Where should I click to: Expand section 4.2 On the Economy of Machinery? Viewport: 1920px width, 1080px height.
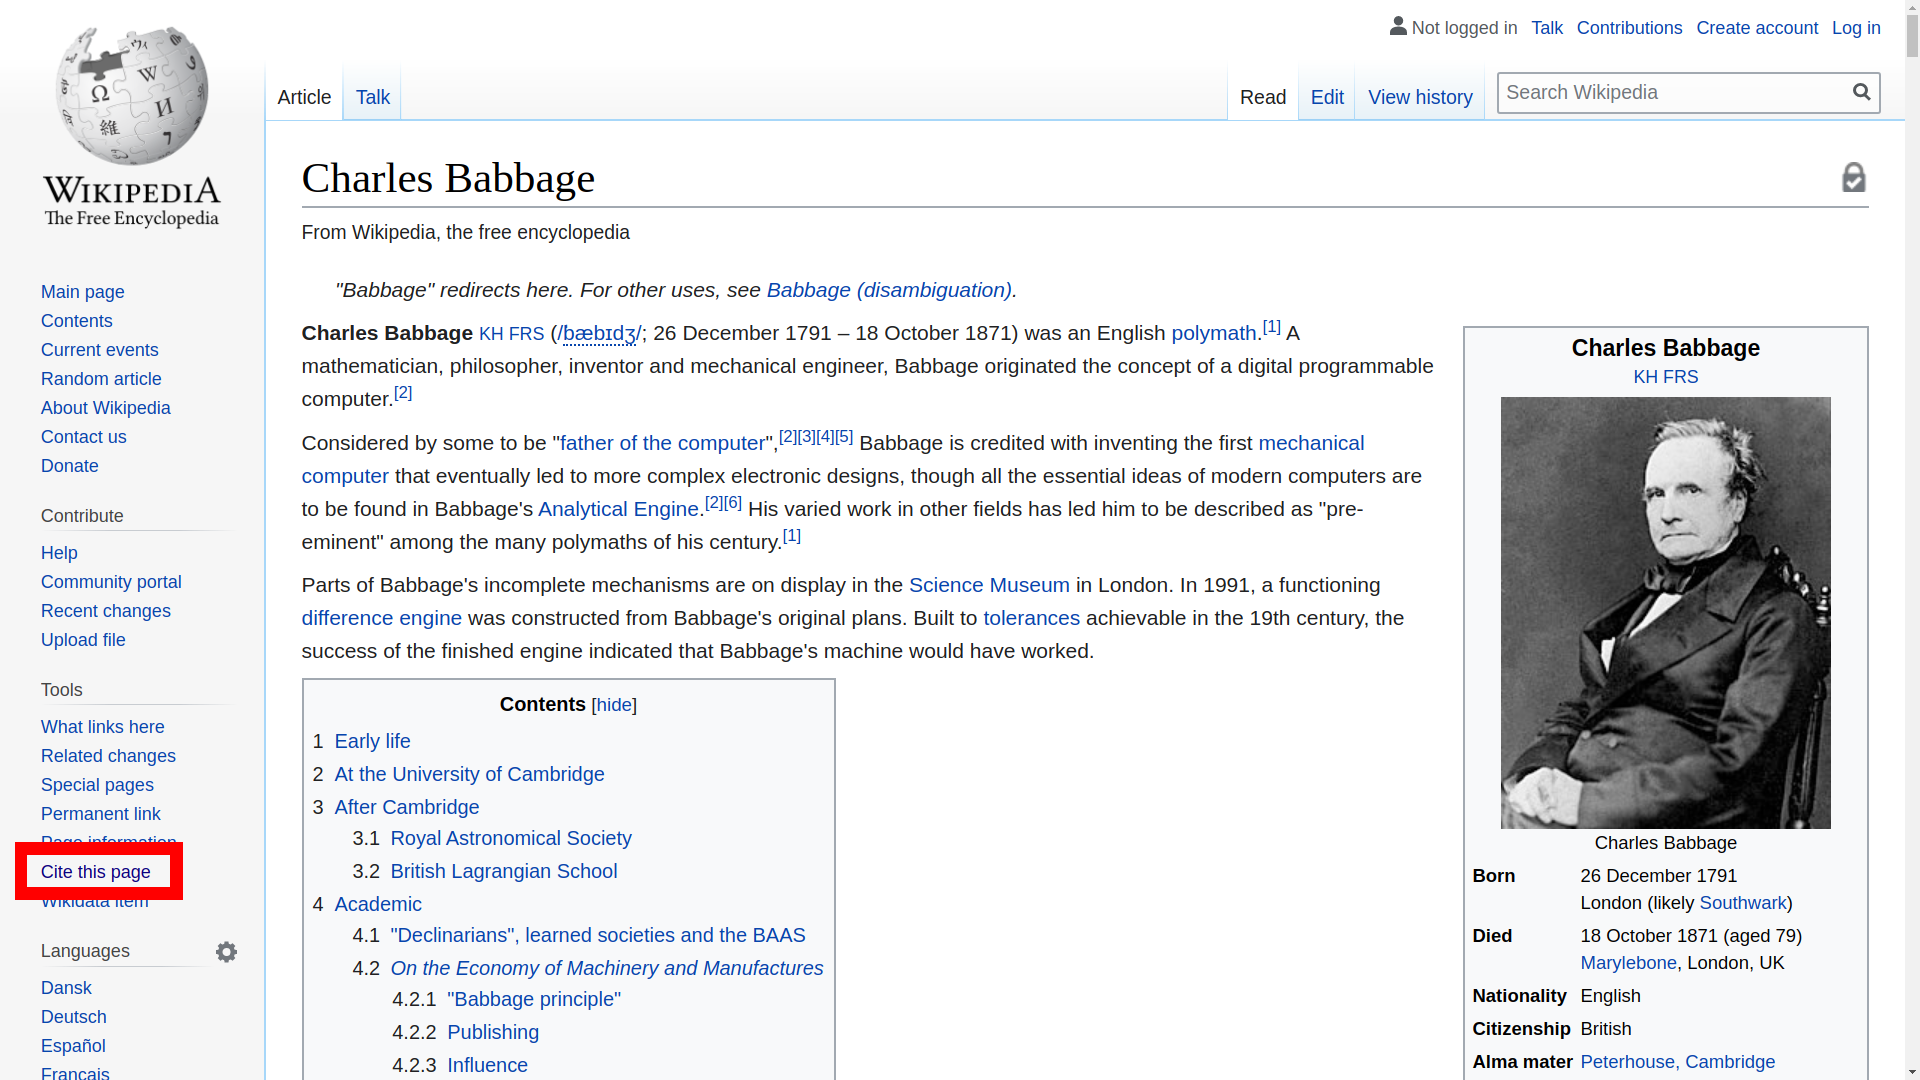click(x=606, y=968)
